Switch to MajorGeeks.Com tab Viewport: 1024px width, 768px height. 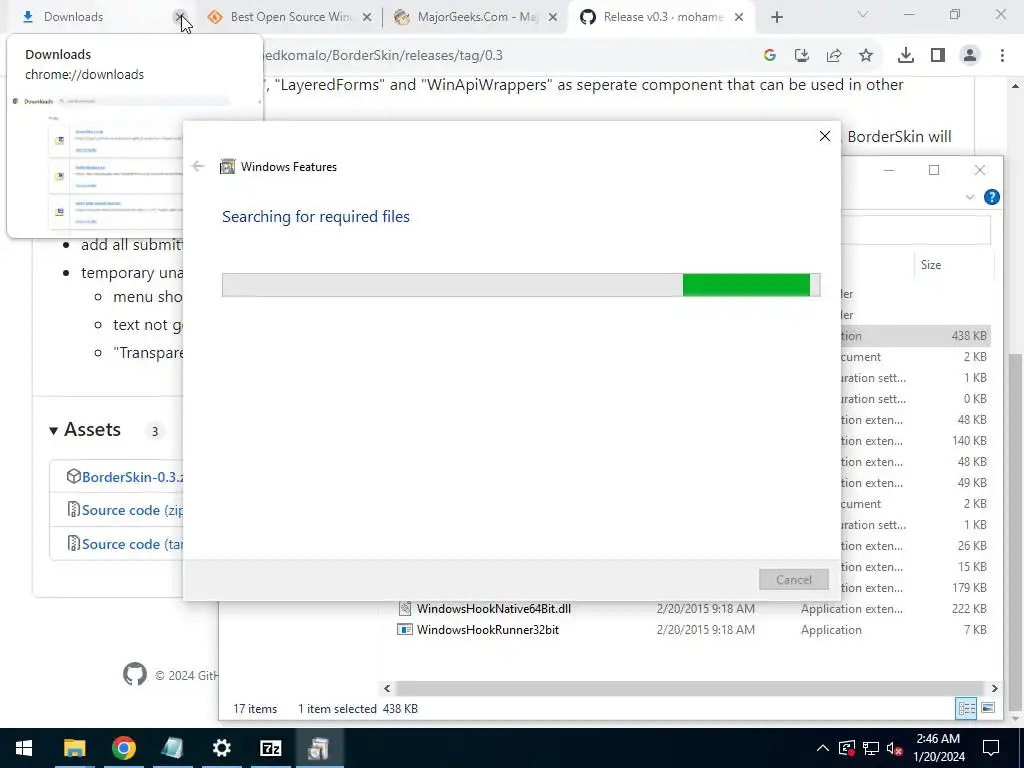(x=475, y=18)
